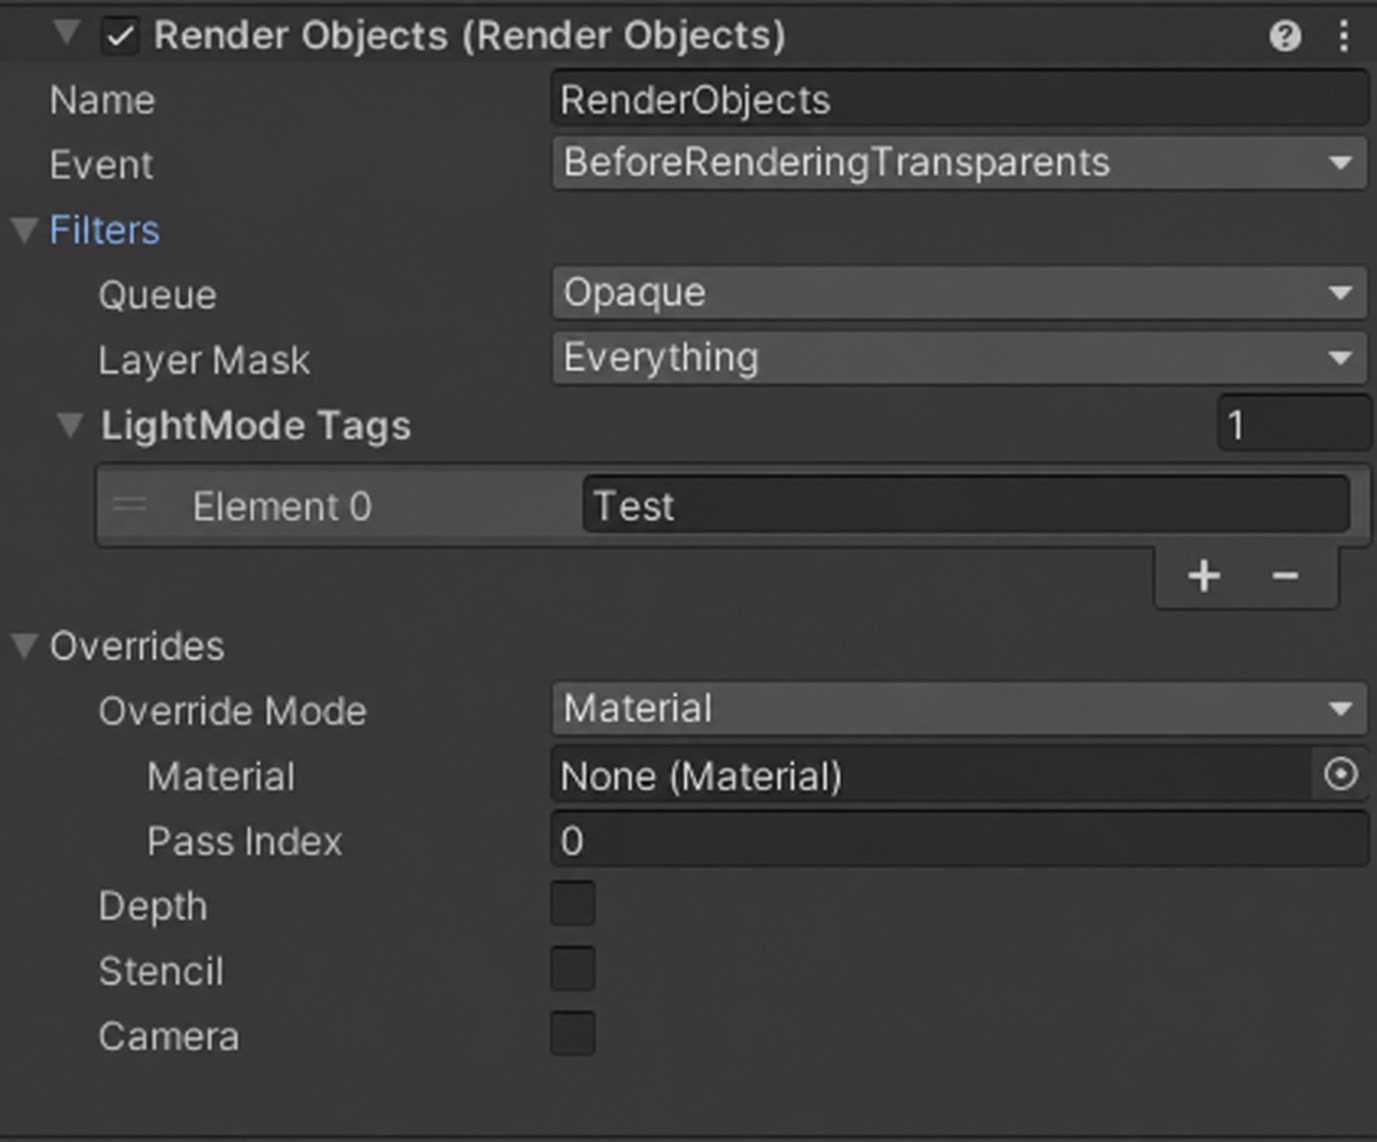
Task: Disable the Render Objects feature checkbox
Action: (120, 37)
